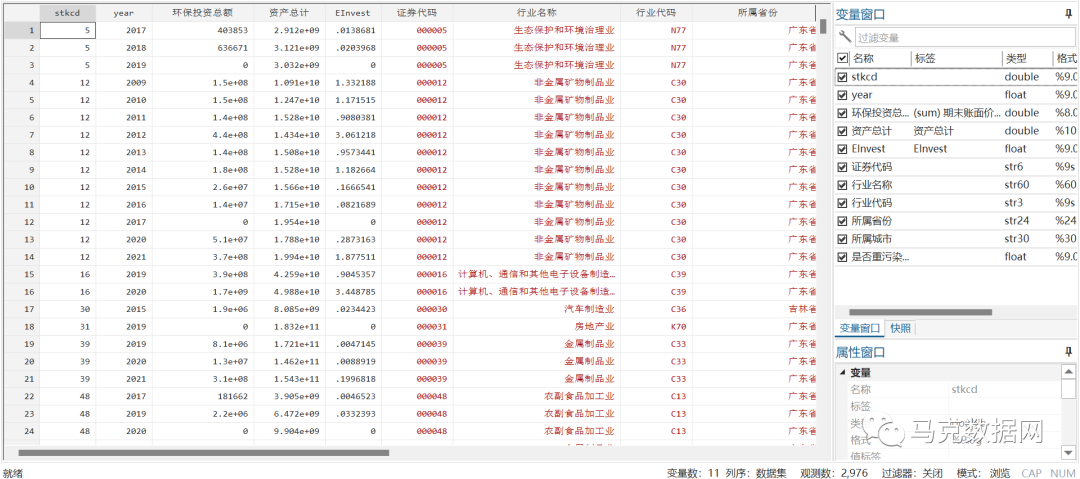Click the variables list horizontal scrollbar thumb
The image size is (1080, 479).
920,312
